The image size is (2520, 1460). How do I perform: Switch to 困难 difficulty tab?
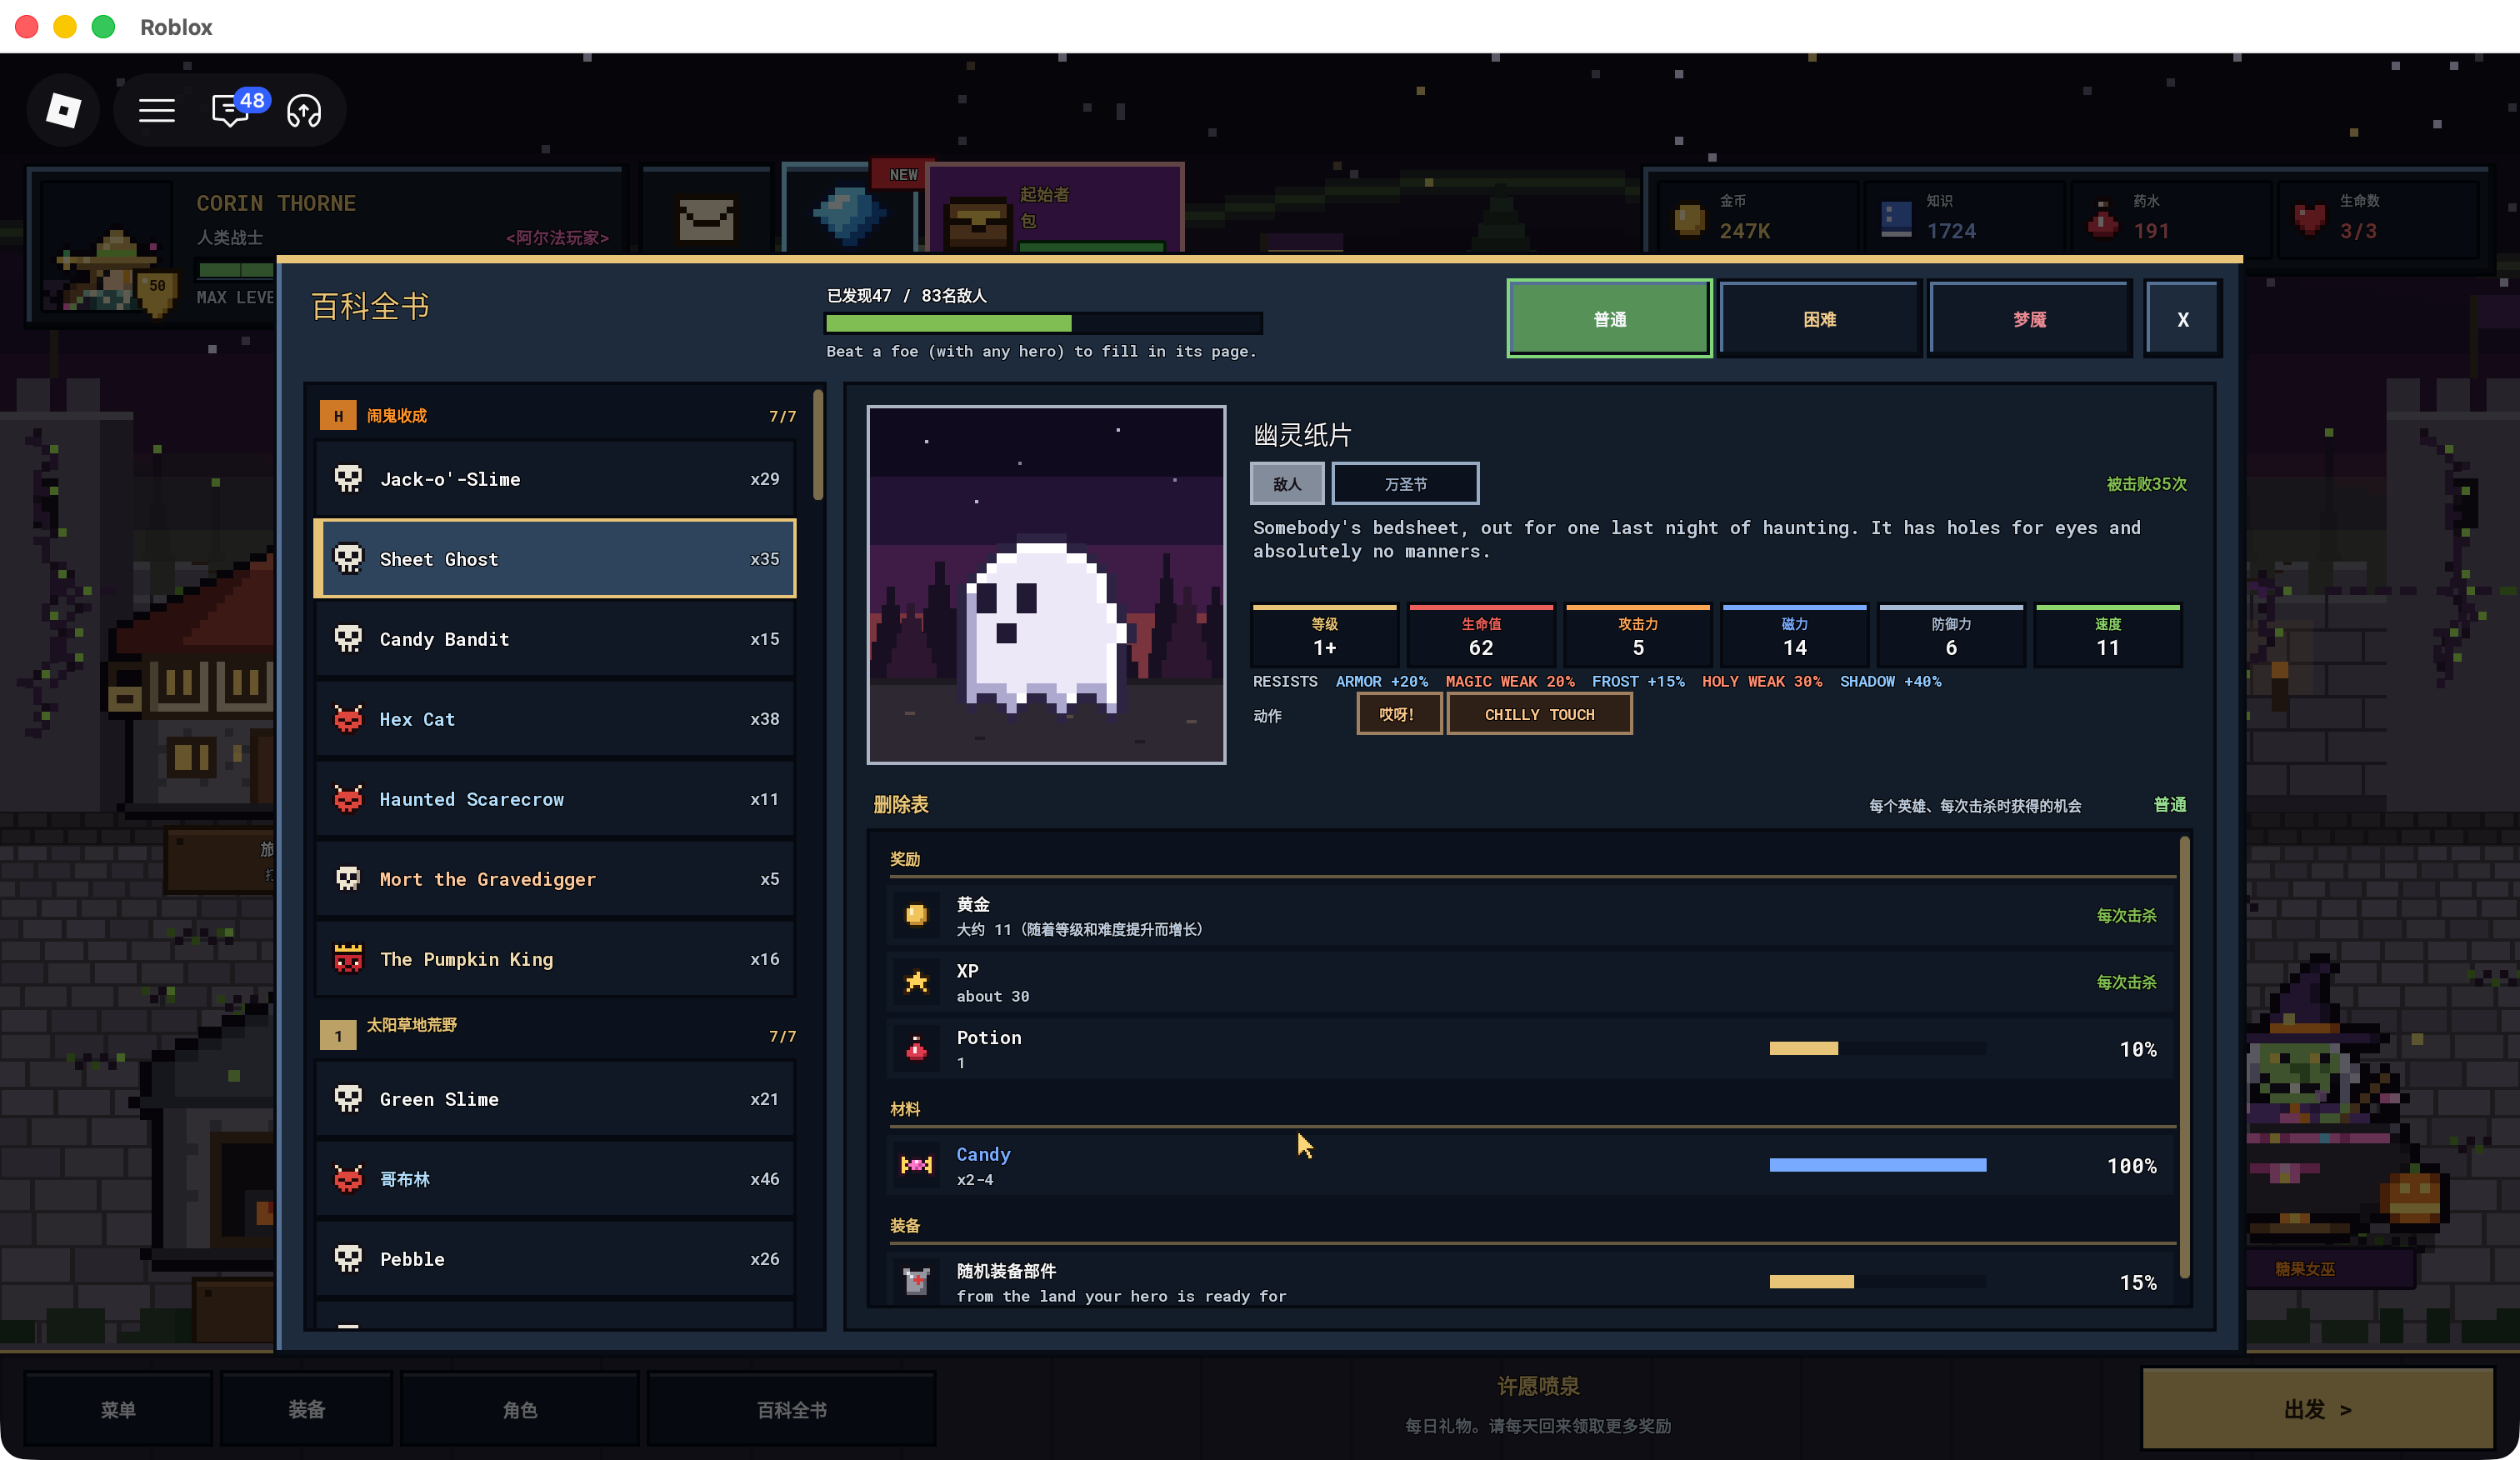tap(1819, 318)
